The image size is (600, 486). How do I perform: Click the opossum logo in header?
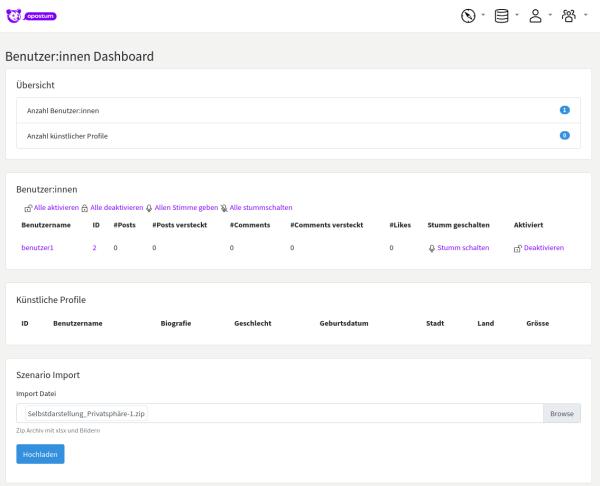[x=33, y=15]
